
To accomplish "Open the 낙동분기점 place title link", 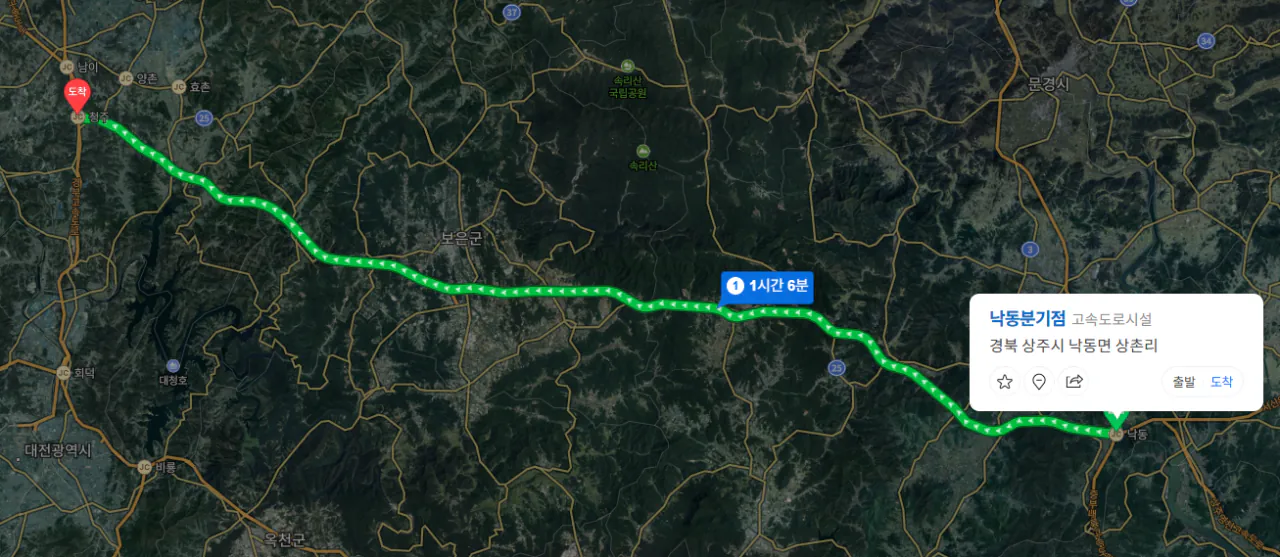I will (x=1027, y=319).
